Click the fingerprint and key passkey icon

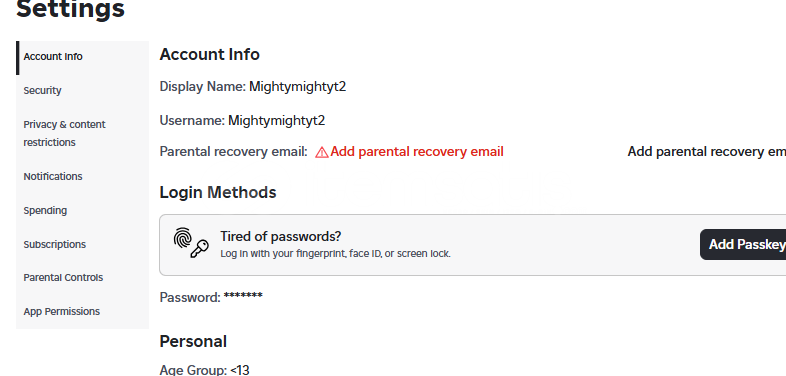[191, 243]
